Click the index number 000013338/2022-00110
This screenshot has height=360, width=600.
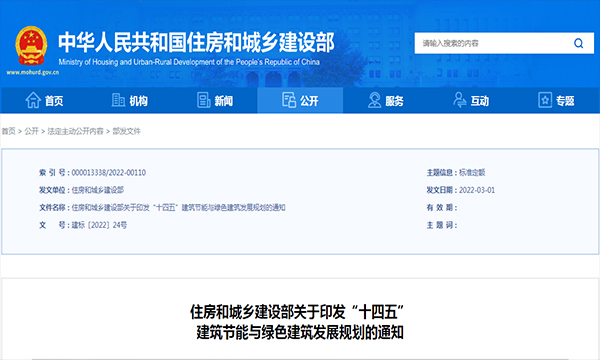pyautogui.click(x=109, y=173)
